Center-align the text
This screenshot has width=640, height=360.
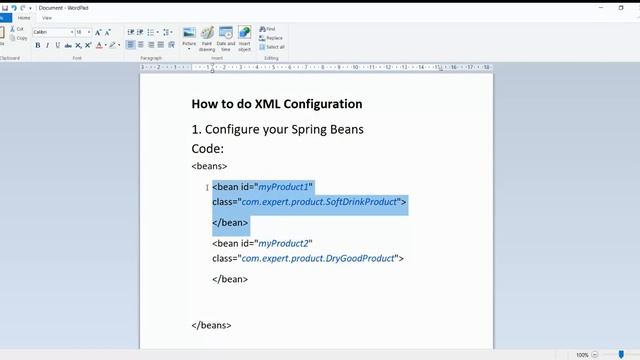point(141,44)
